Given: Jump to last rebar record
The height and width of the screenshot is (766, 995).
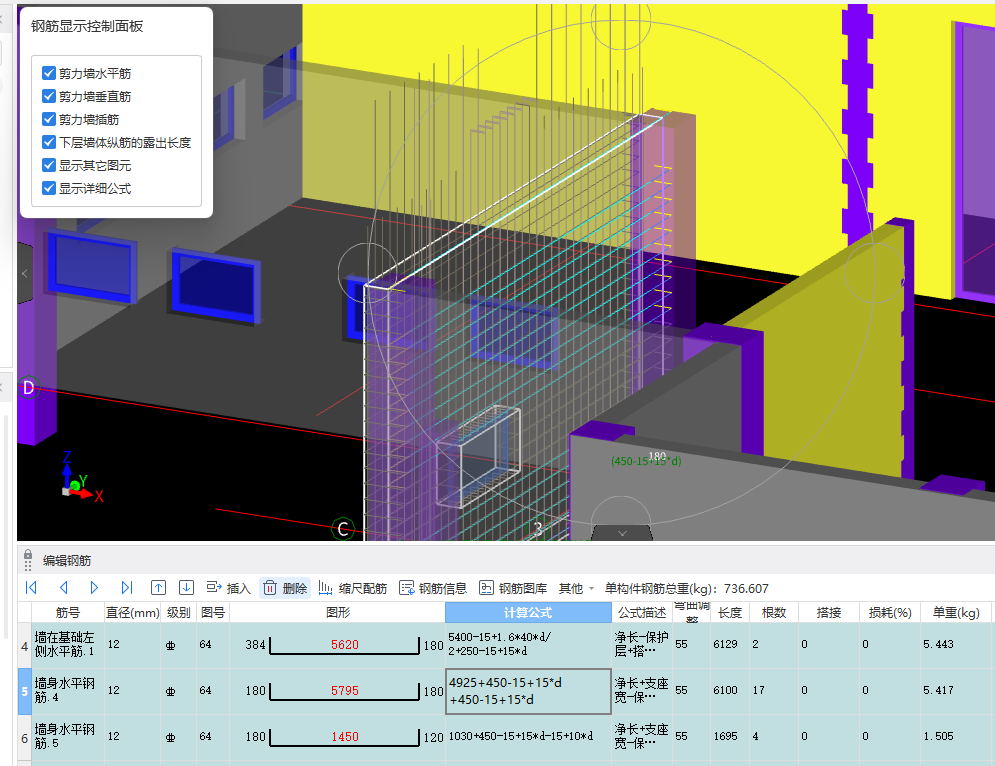Looking at the screenshot, I should [127, 588].
